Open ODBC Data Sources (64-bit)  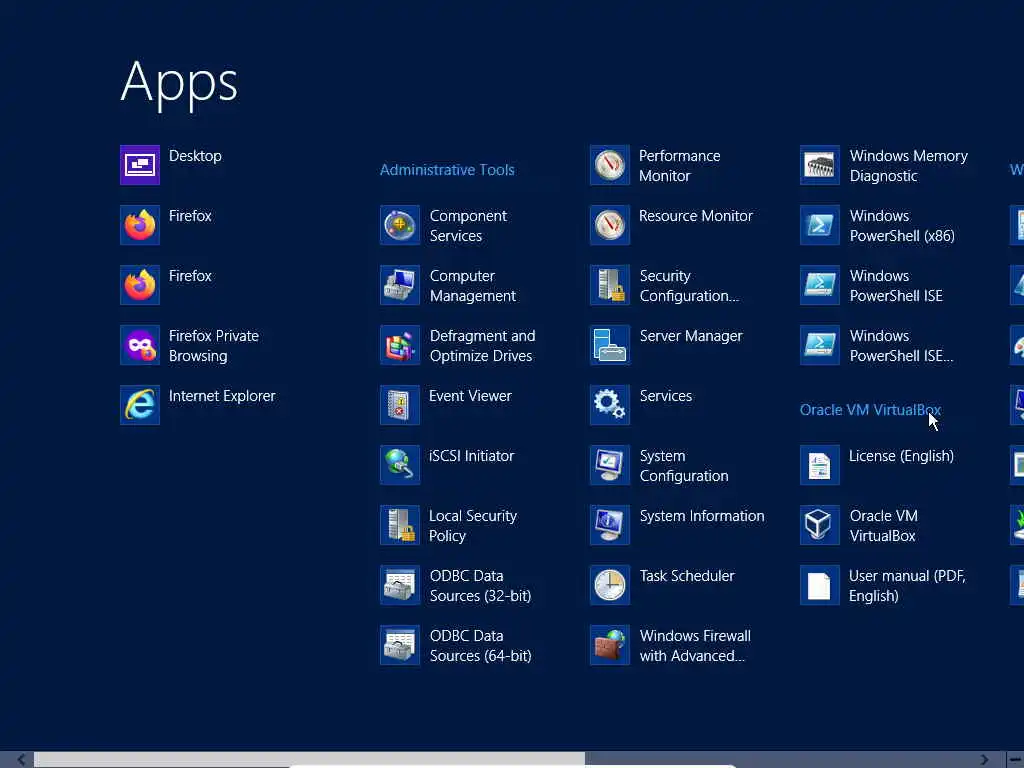(456, 645)
